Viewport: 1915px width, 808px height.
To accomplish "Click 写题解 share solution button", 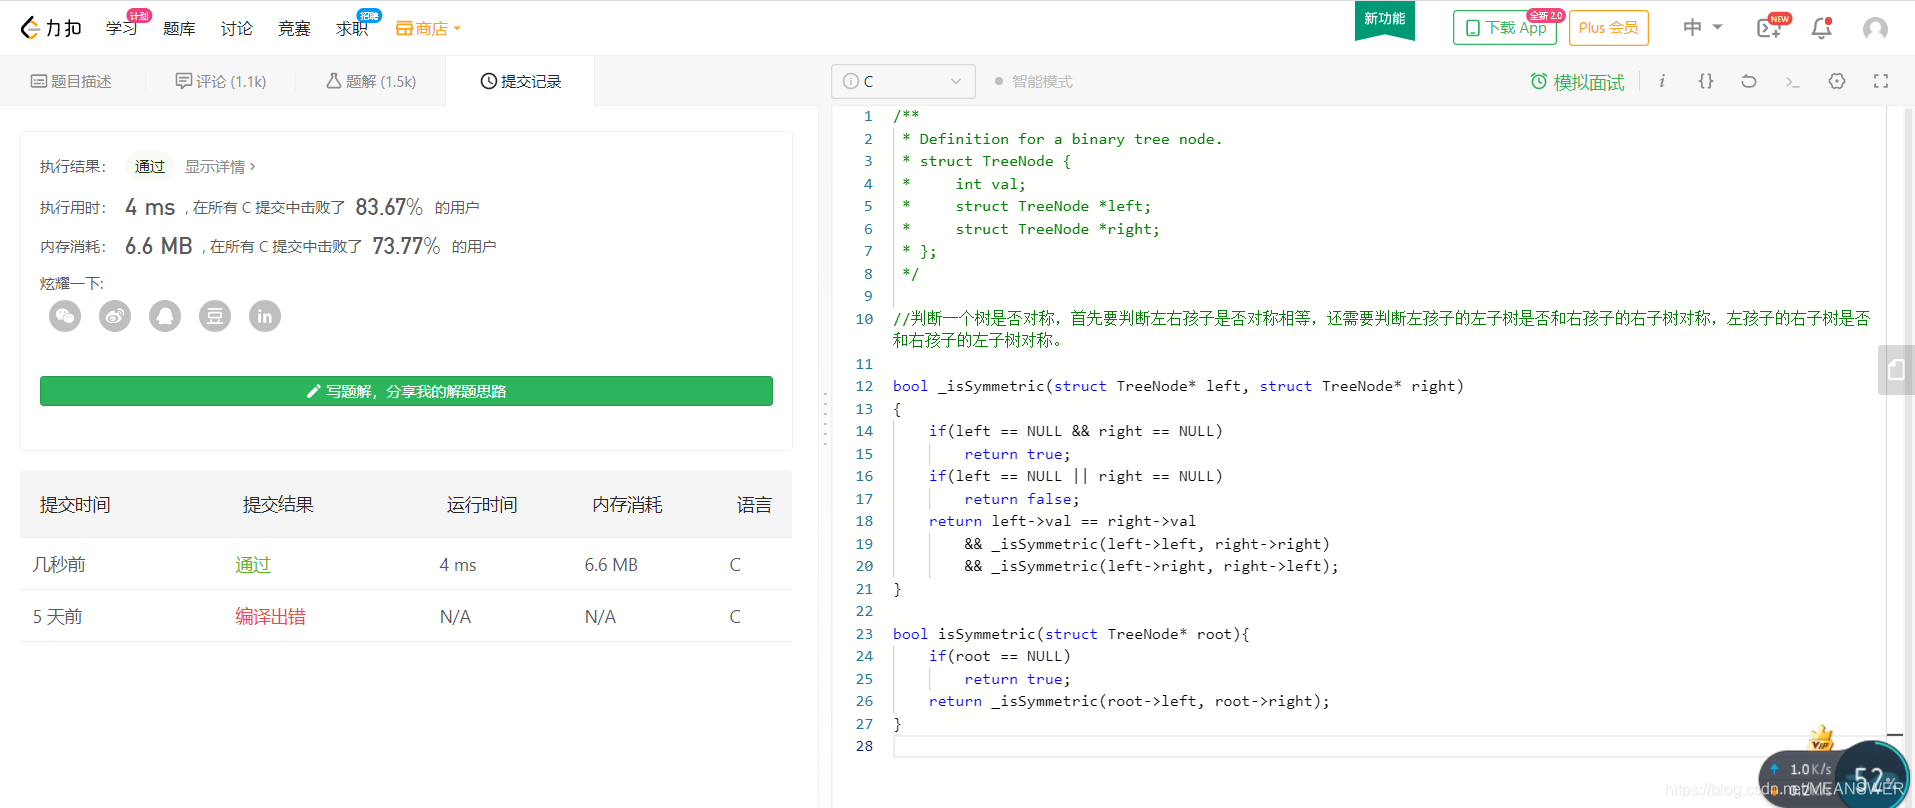I will pos(406,391).
